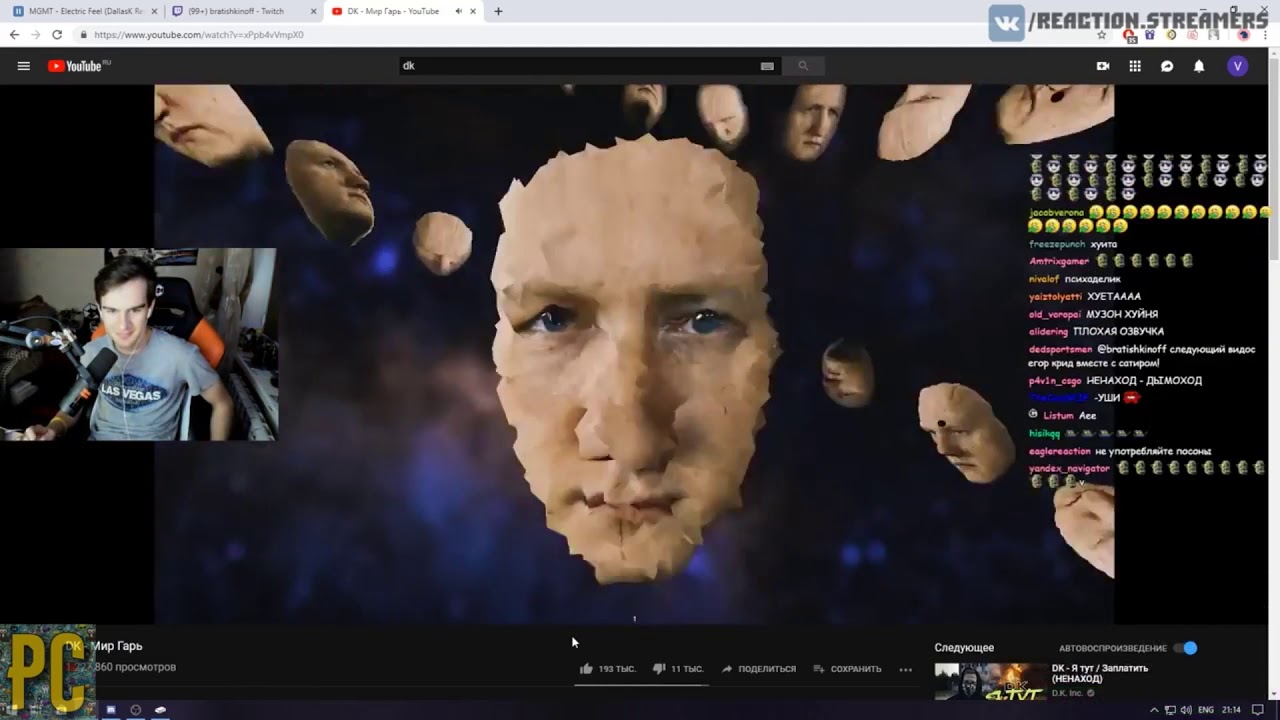This screenshot has height=720, width=1280.
Task: Mute tab via speaker icon on YouTube tab
Action: tap(459, 11)
